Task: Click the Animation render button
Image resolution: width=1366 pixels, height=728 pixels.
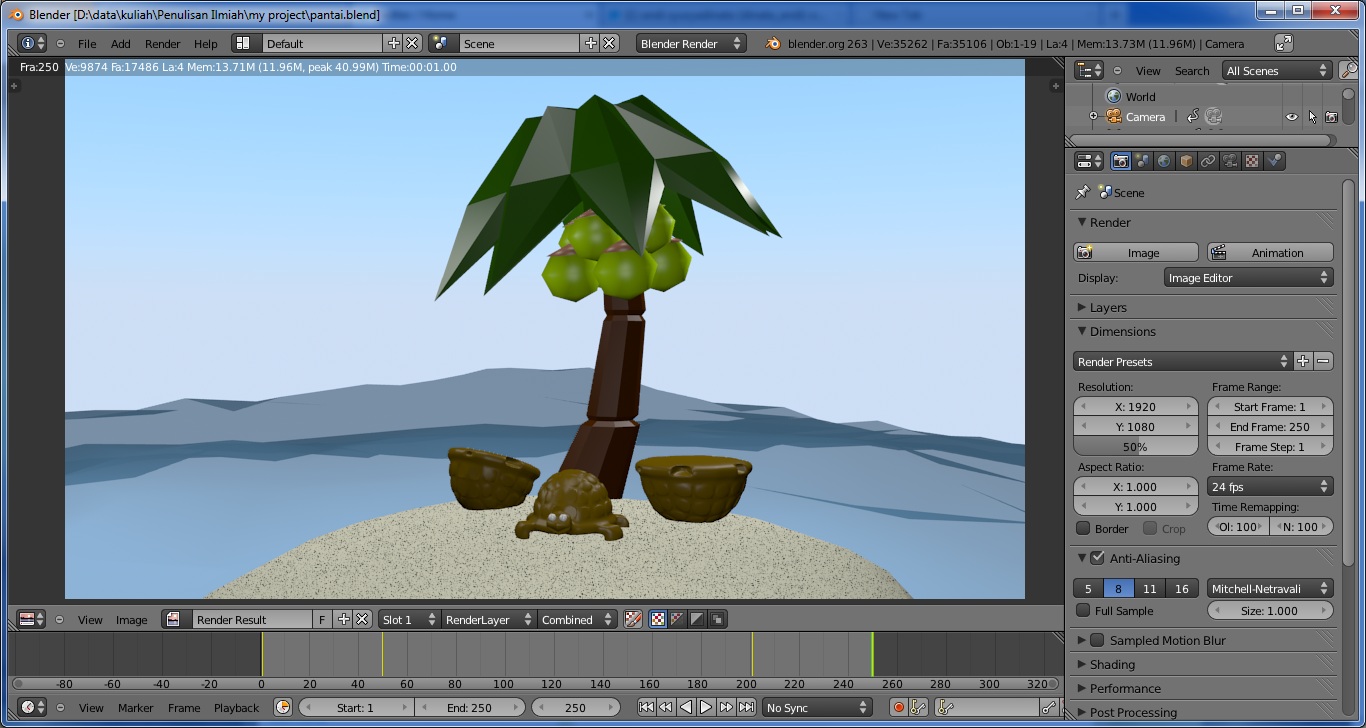Action: 1270,252
